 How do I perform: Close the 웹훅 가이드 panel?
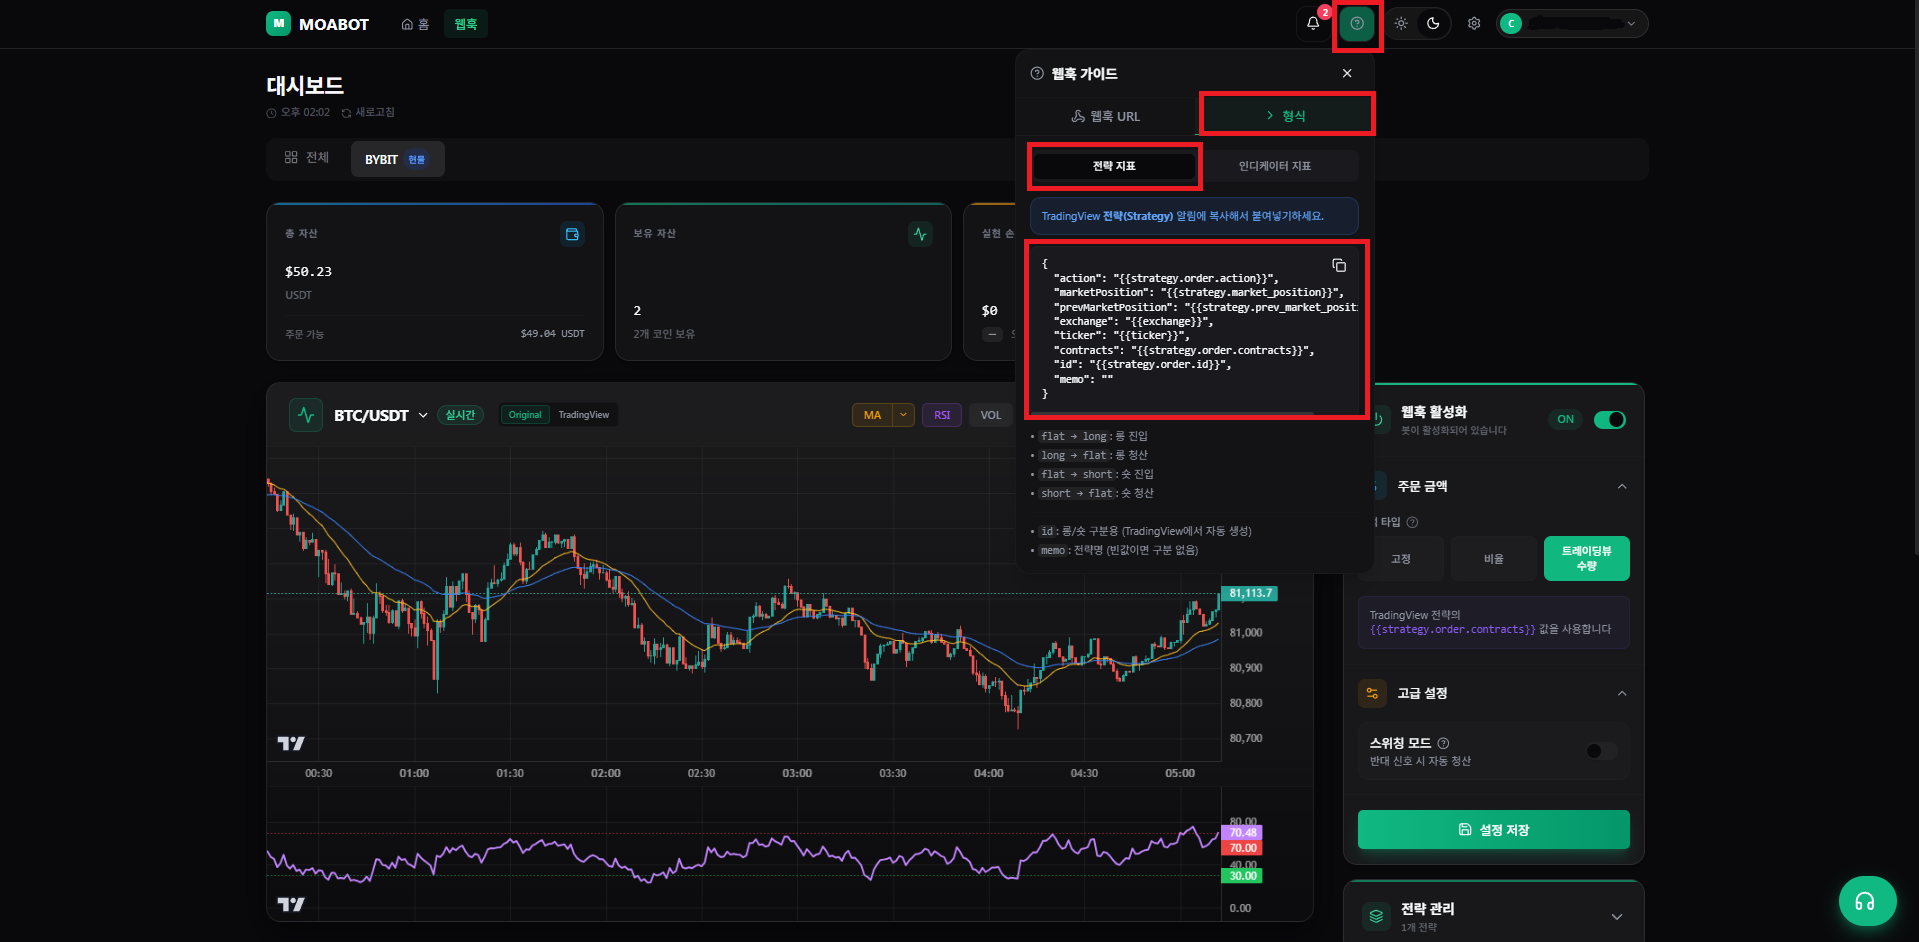(1347, 73)
